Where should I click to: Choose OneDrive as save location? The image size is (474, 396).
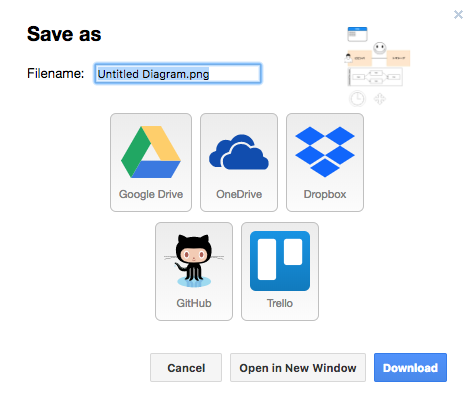point(239,162)
